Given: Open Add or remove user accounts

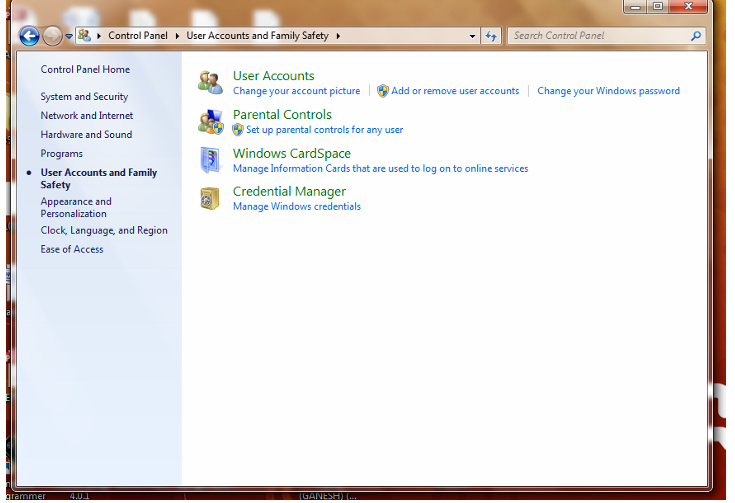Looking at the screenshot, I should click(455, 91).
